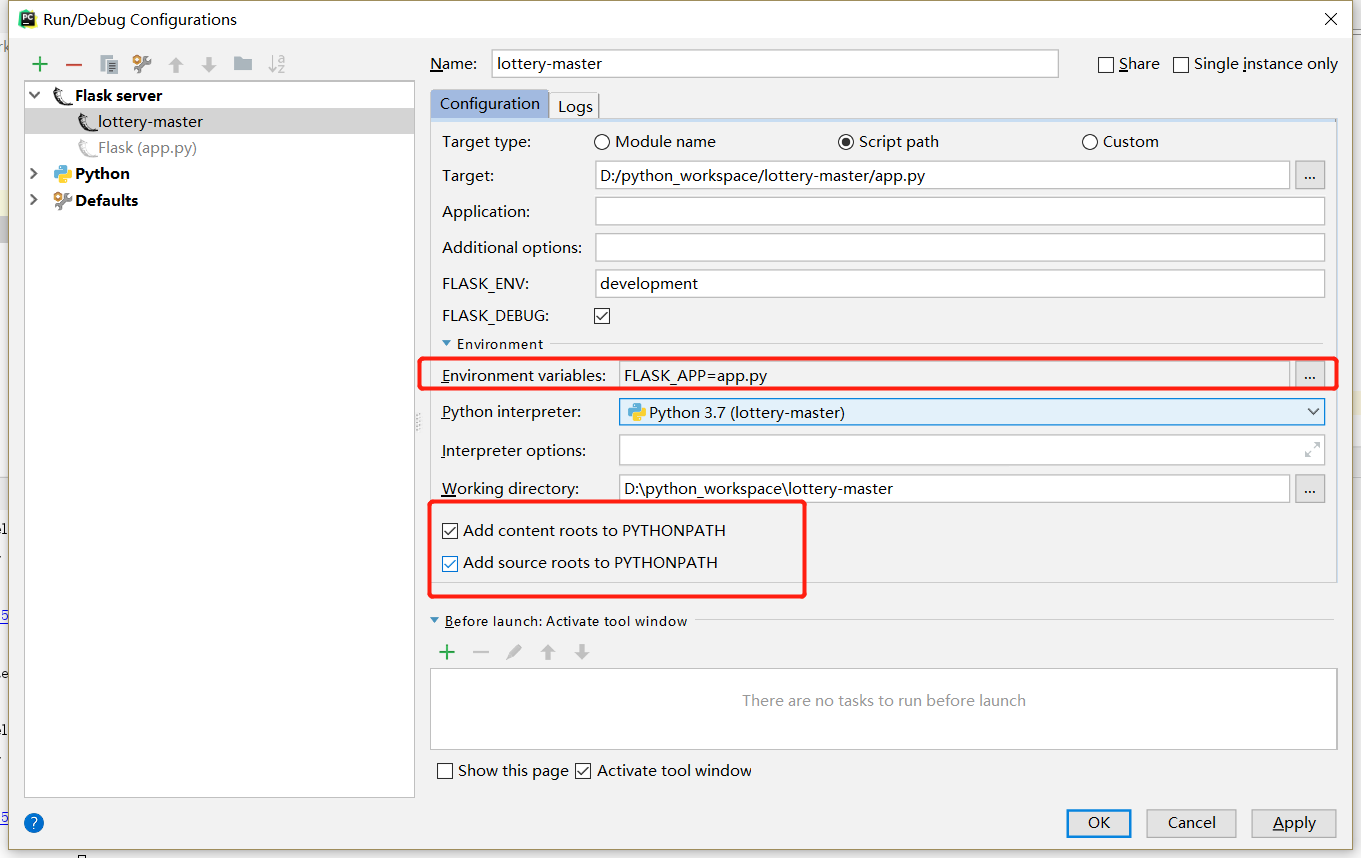Click the Name input field
Image resolution: width=1361 pixels, height=858 pixels.
click(775, 63)
